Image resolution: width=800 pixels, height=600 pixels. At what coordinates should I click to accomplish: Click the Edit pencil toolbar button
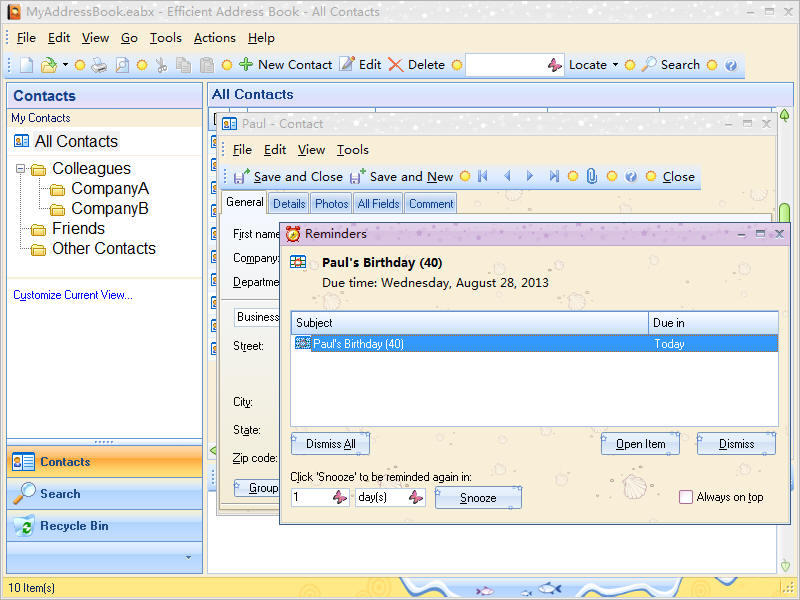pos(360,65)
